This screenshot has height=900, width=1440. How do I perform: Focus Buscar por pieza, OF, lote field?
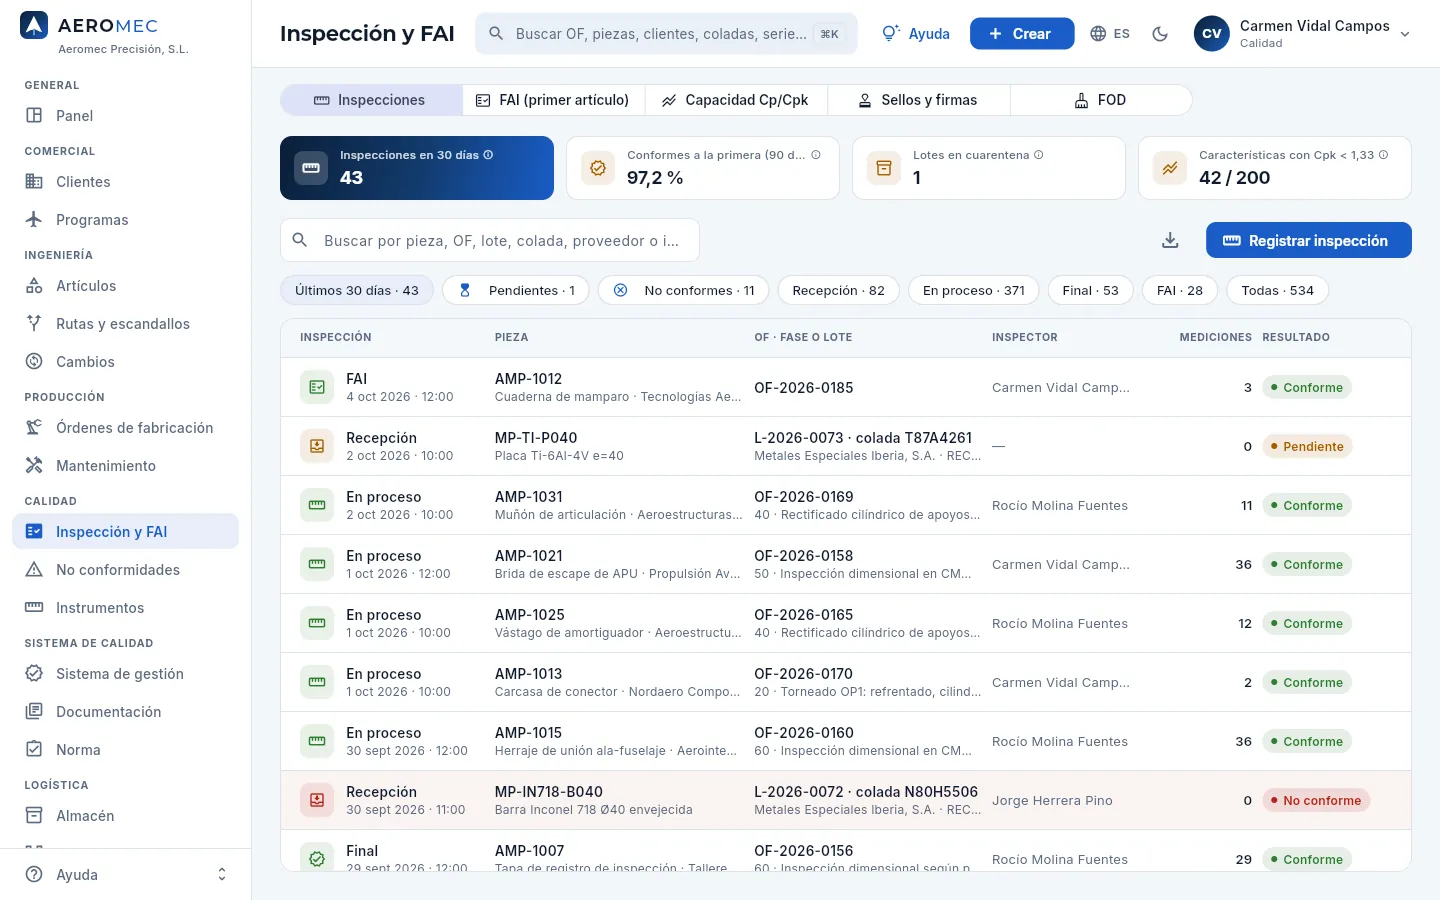pyautogui.click(x=490, y=240)
